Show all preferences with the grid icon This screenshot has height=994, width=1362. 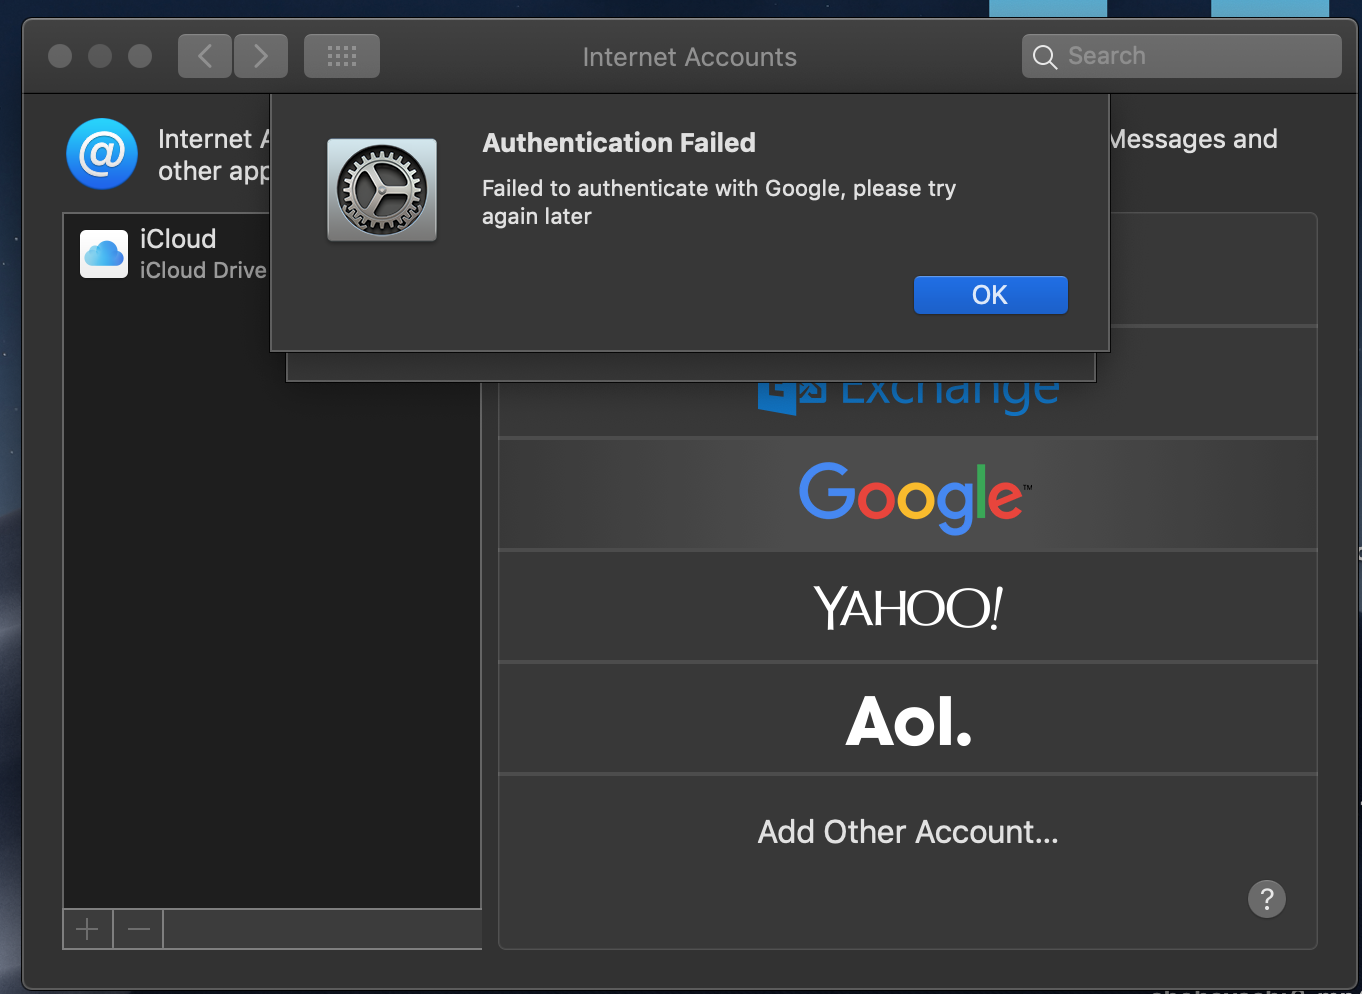[342, 56]
